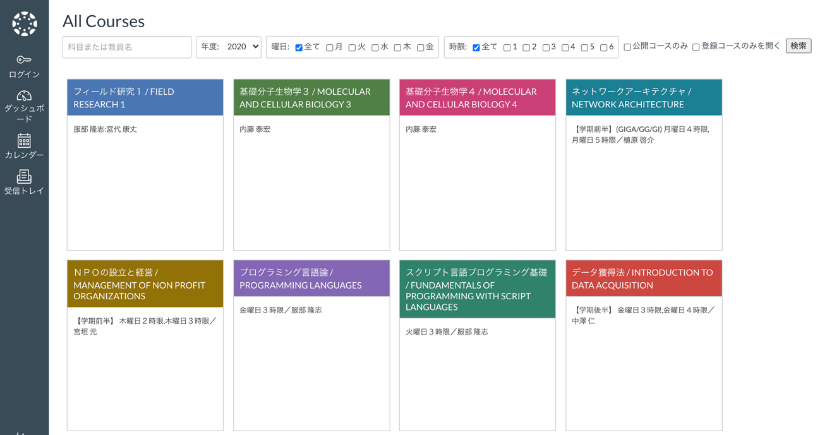Select the Programming Languages course title

coord(310,278)
